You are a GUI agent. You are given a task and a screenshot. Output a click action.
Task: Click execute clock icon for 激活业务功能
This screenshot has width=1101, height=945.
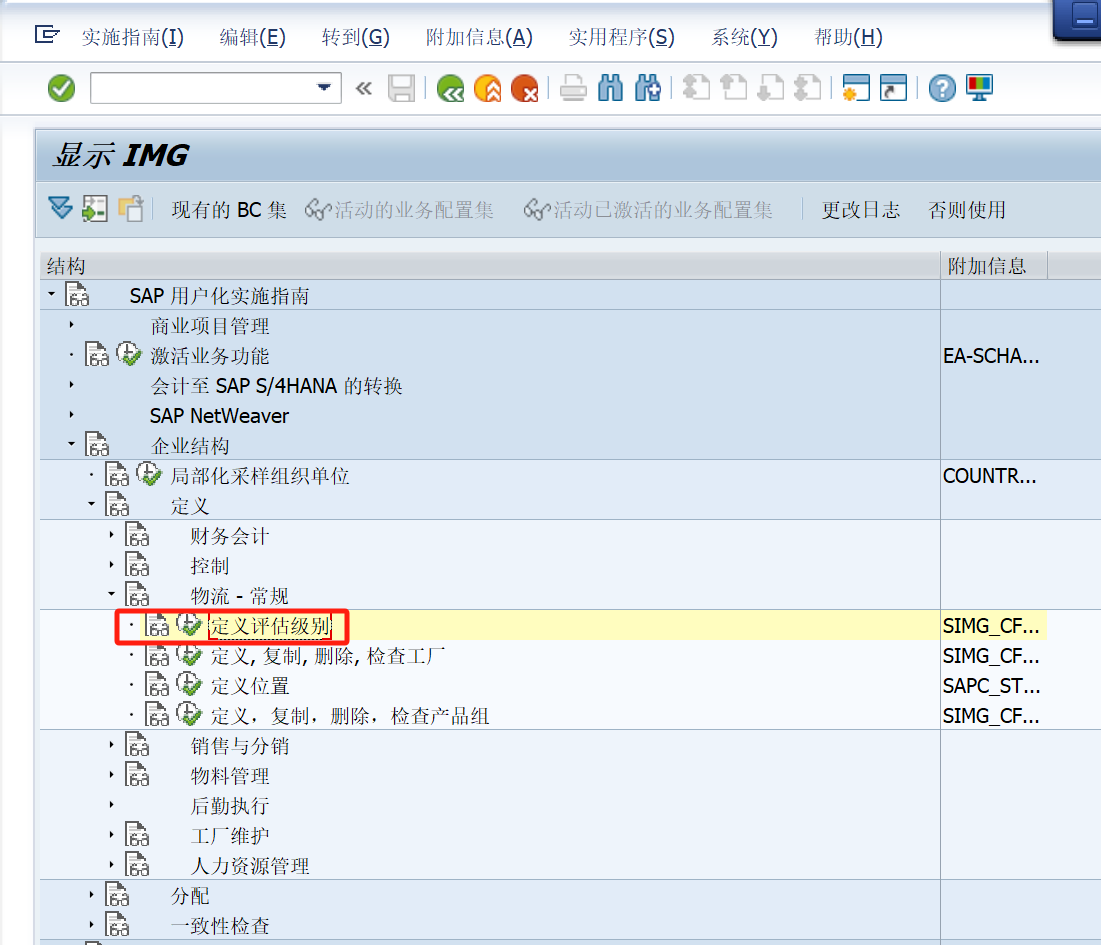tap(129, 354)
